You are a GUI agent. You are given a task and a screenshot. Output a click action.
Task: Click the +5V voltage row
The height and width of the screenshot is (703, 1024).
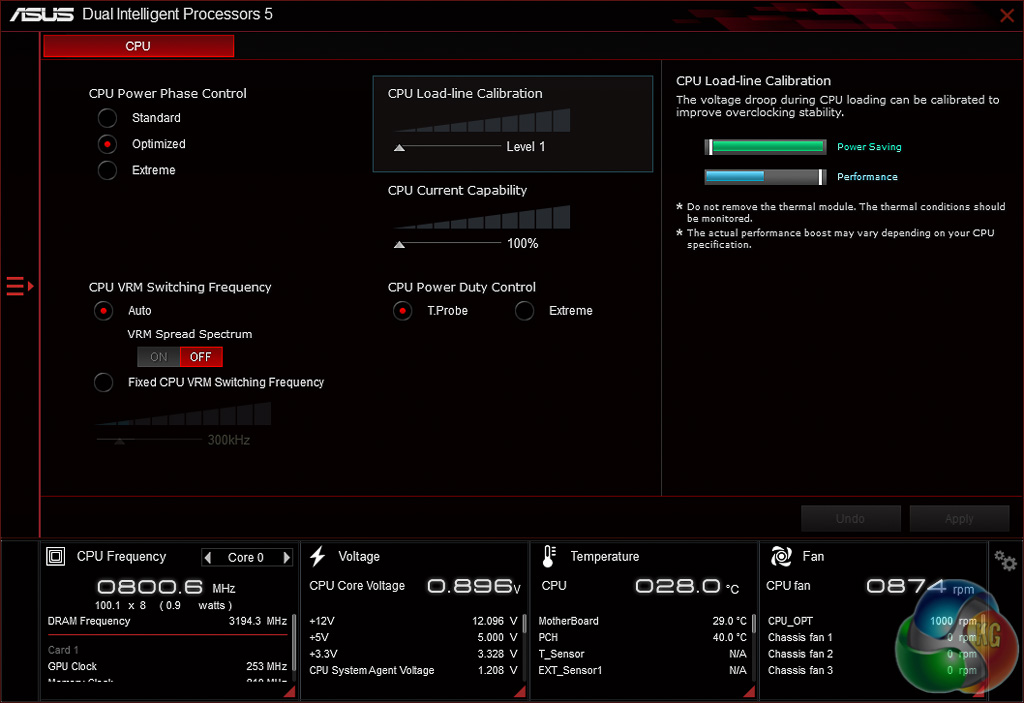click(x=413, y=638)
